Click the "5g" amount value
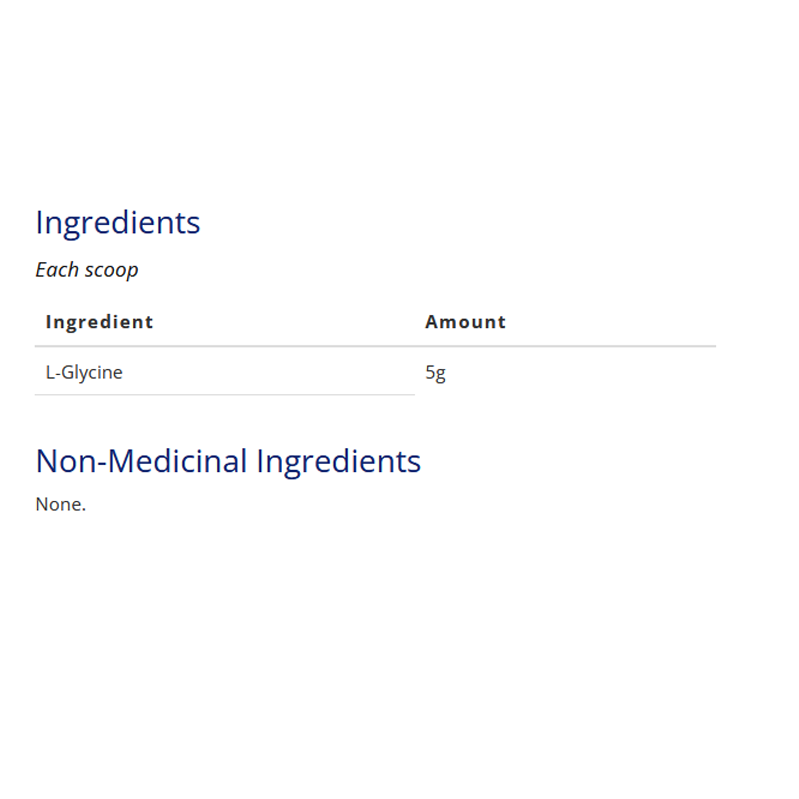The width and height of the screenshot is (799, 799). 435,373
